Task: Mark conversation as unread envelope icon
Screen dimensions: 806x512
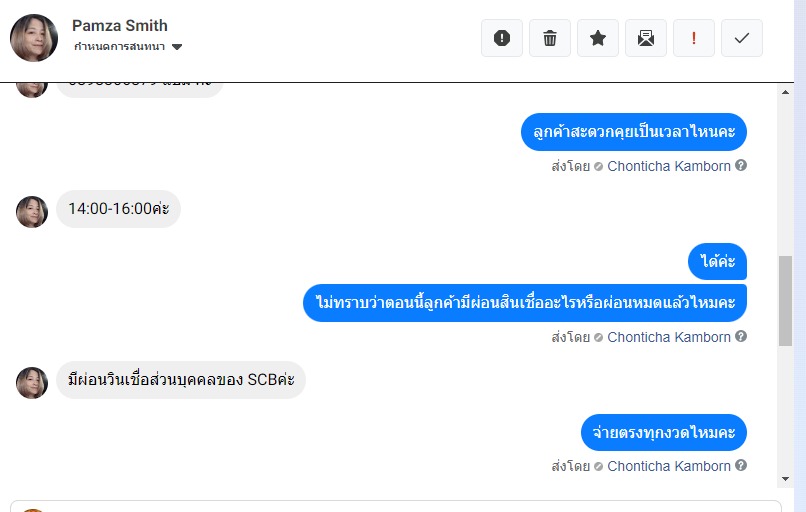Action: pyautogui.click(x=646, y=38)
